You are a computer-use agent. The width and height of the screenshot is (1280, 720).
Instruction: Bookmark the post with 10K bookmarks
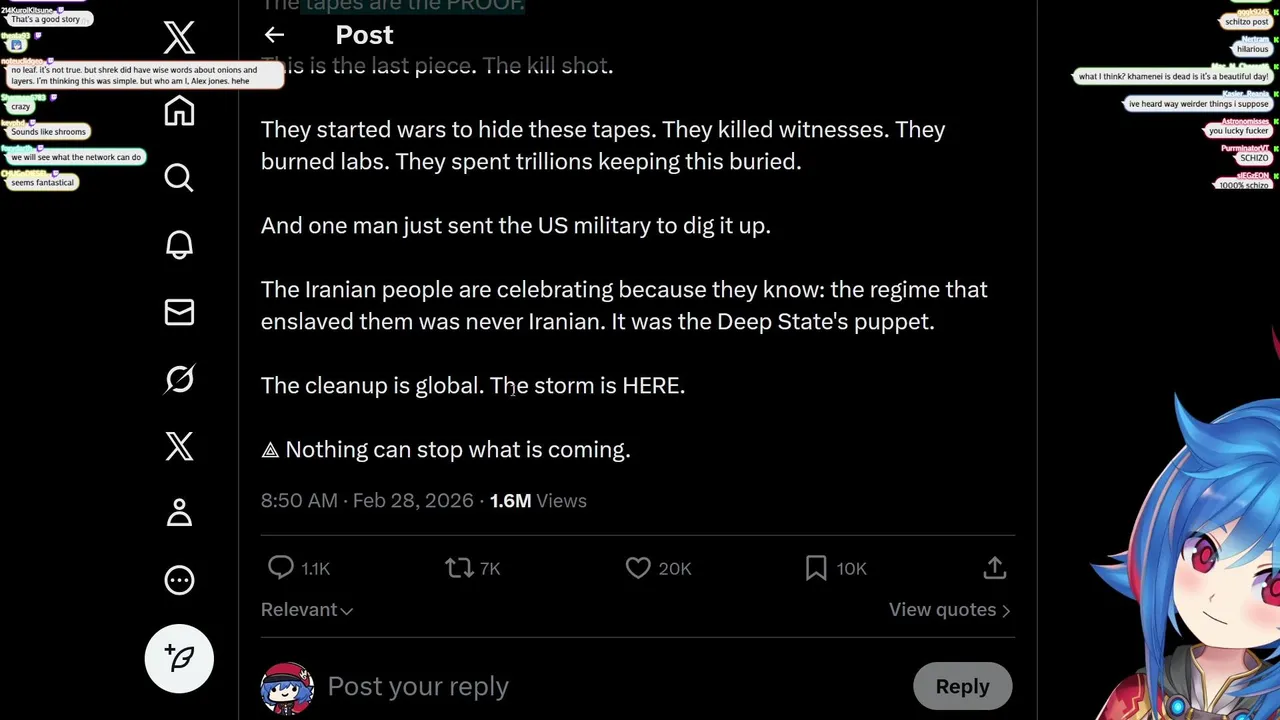pos(816,568)
